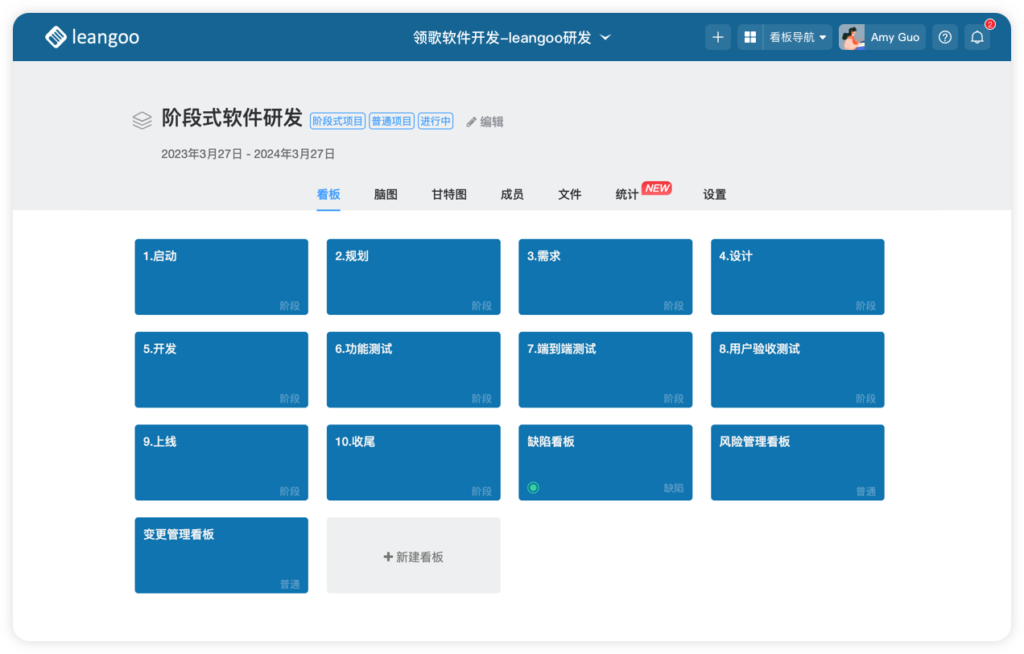Open the notifications bell with red badge

click(x=977, y=36)
